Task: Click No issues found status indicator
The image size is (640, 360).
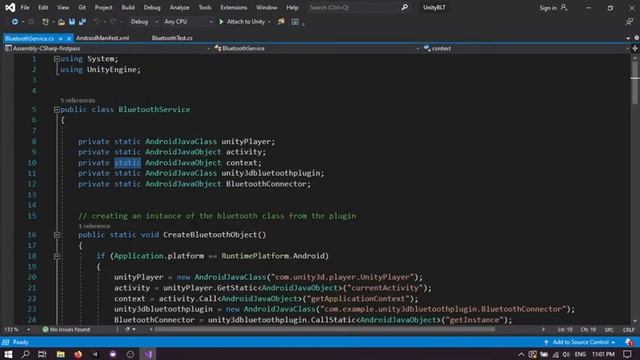Action: pyautogui.click(x=66, y=329)
